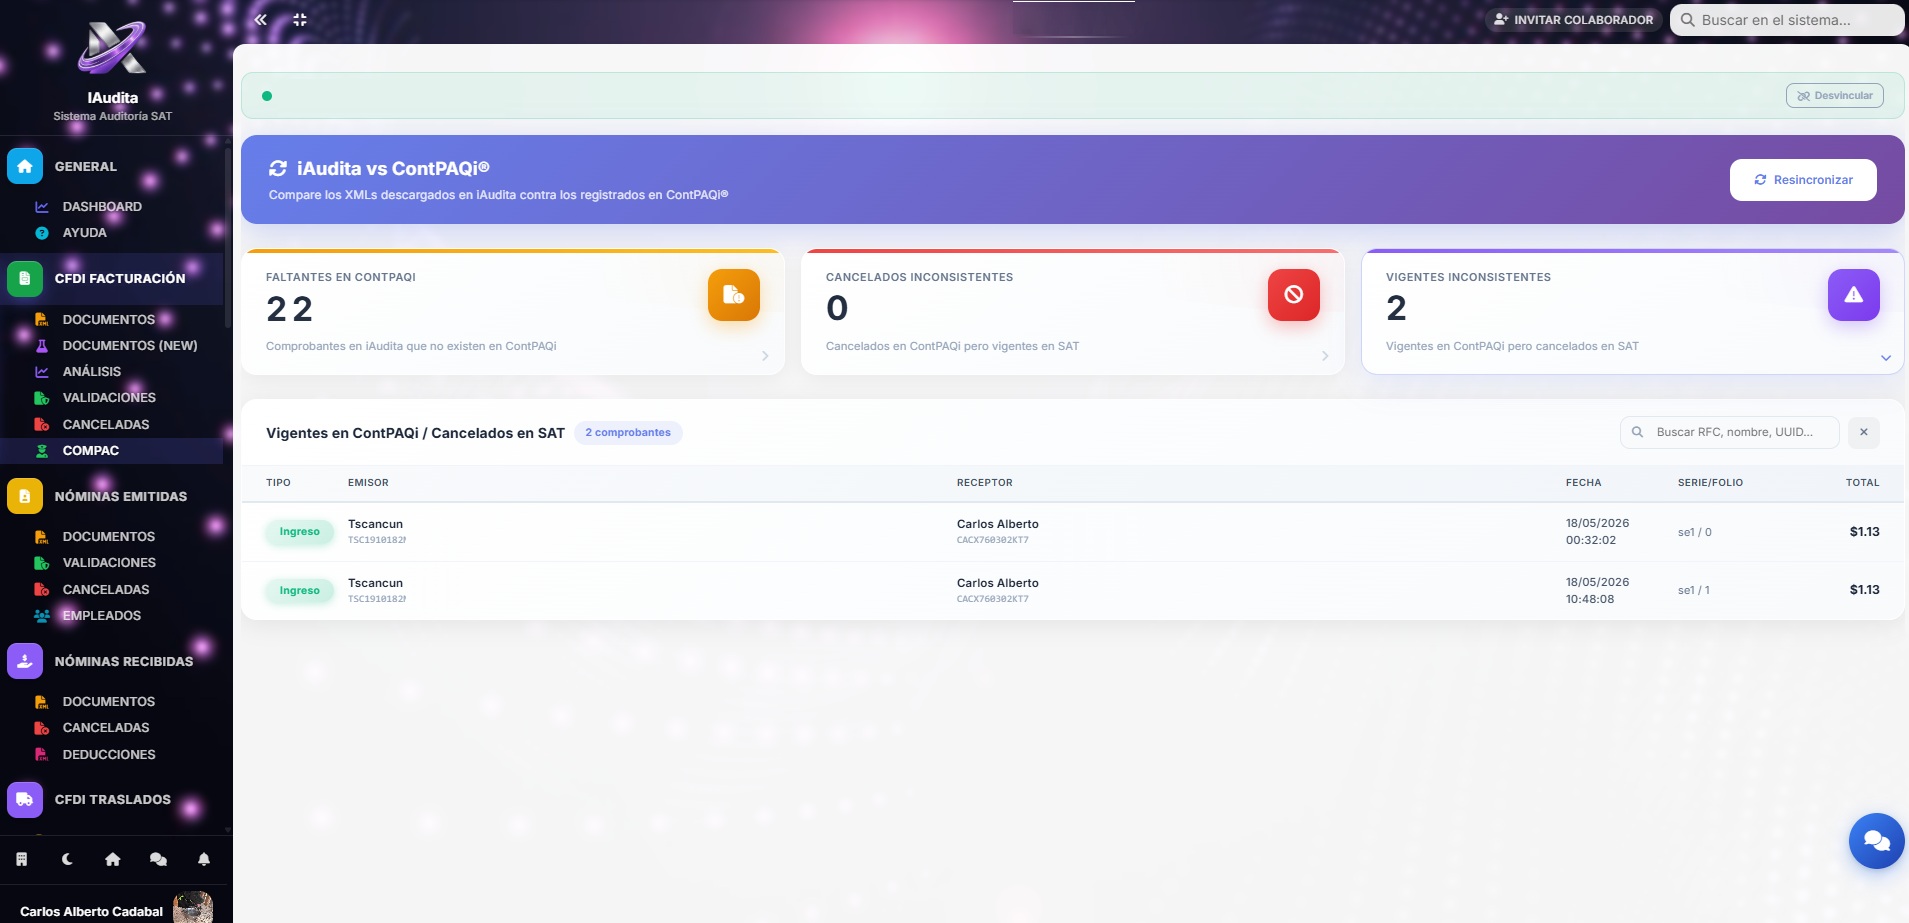Viewport: 1909px width, 923px height.
Task: Open CANCELADAS under Nóminas Emitidas
Action: [106, 590]
